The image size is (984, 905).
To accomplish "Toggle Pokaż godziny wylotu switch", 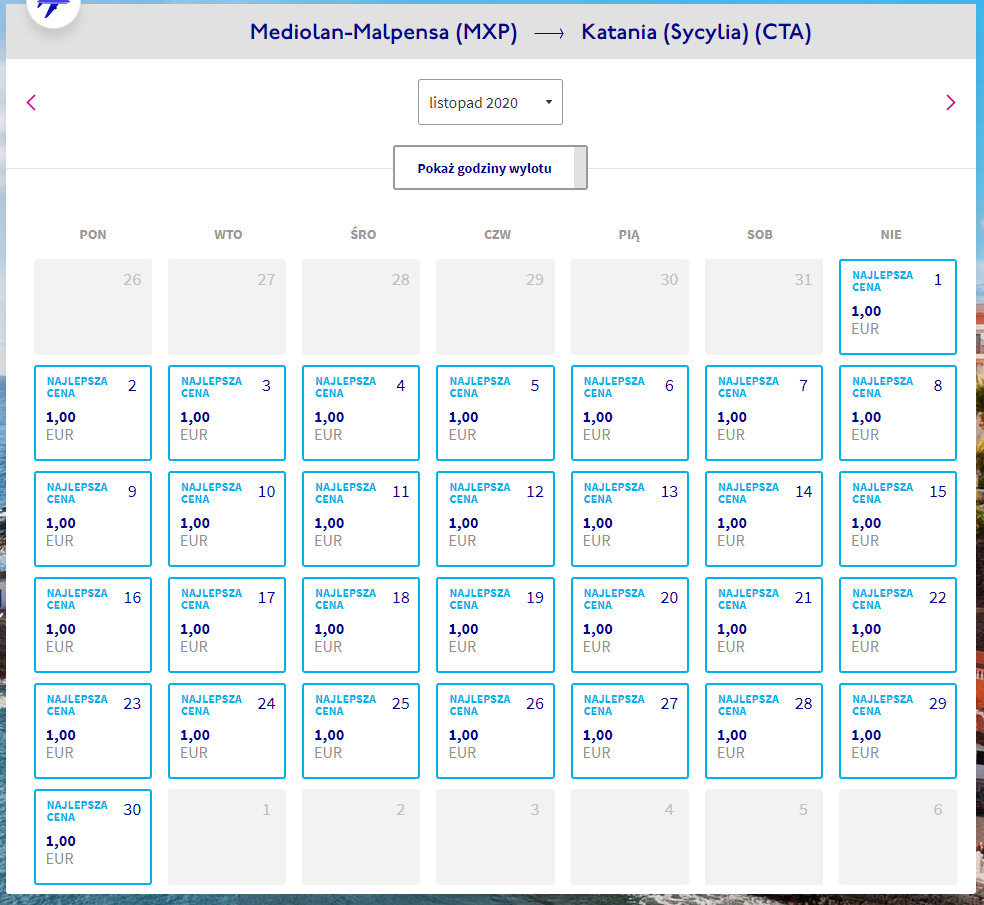I will (490, 168).
